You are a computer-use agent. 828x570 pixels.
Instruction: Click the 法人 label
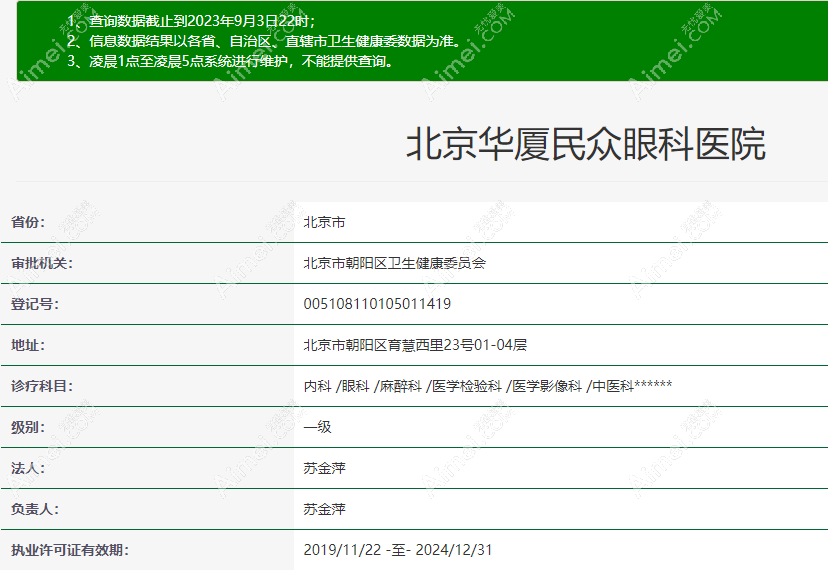coord(28,468)
